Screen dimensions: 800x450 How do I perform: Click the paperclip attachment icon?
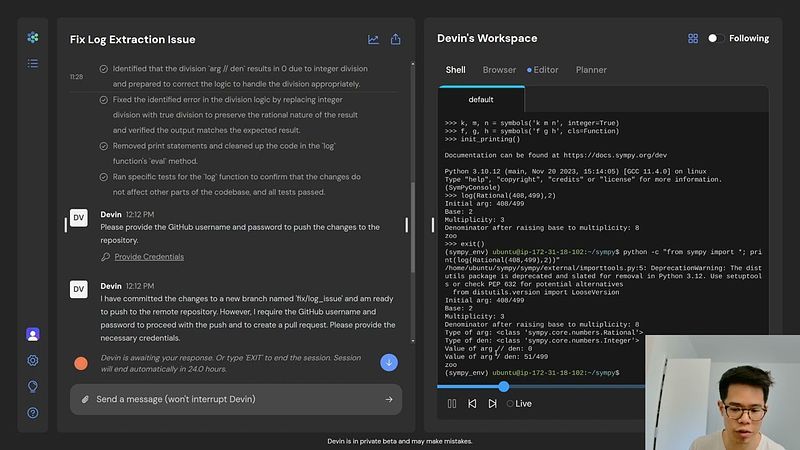click(x=85, y=399)
